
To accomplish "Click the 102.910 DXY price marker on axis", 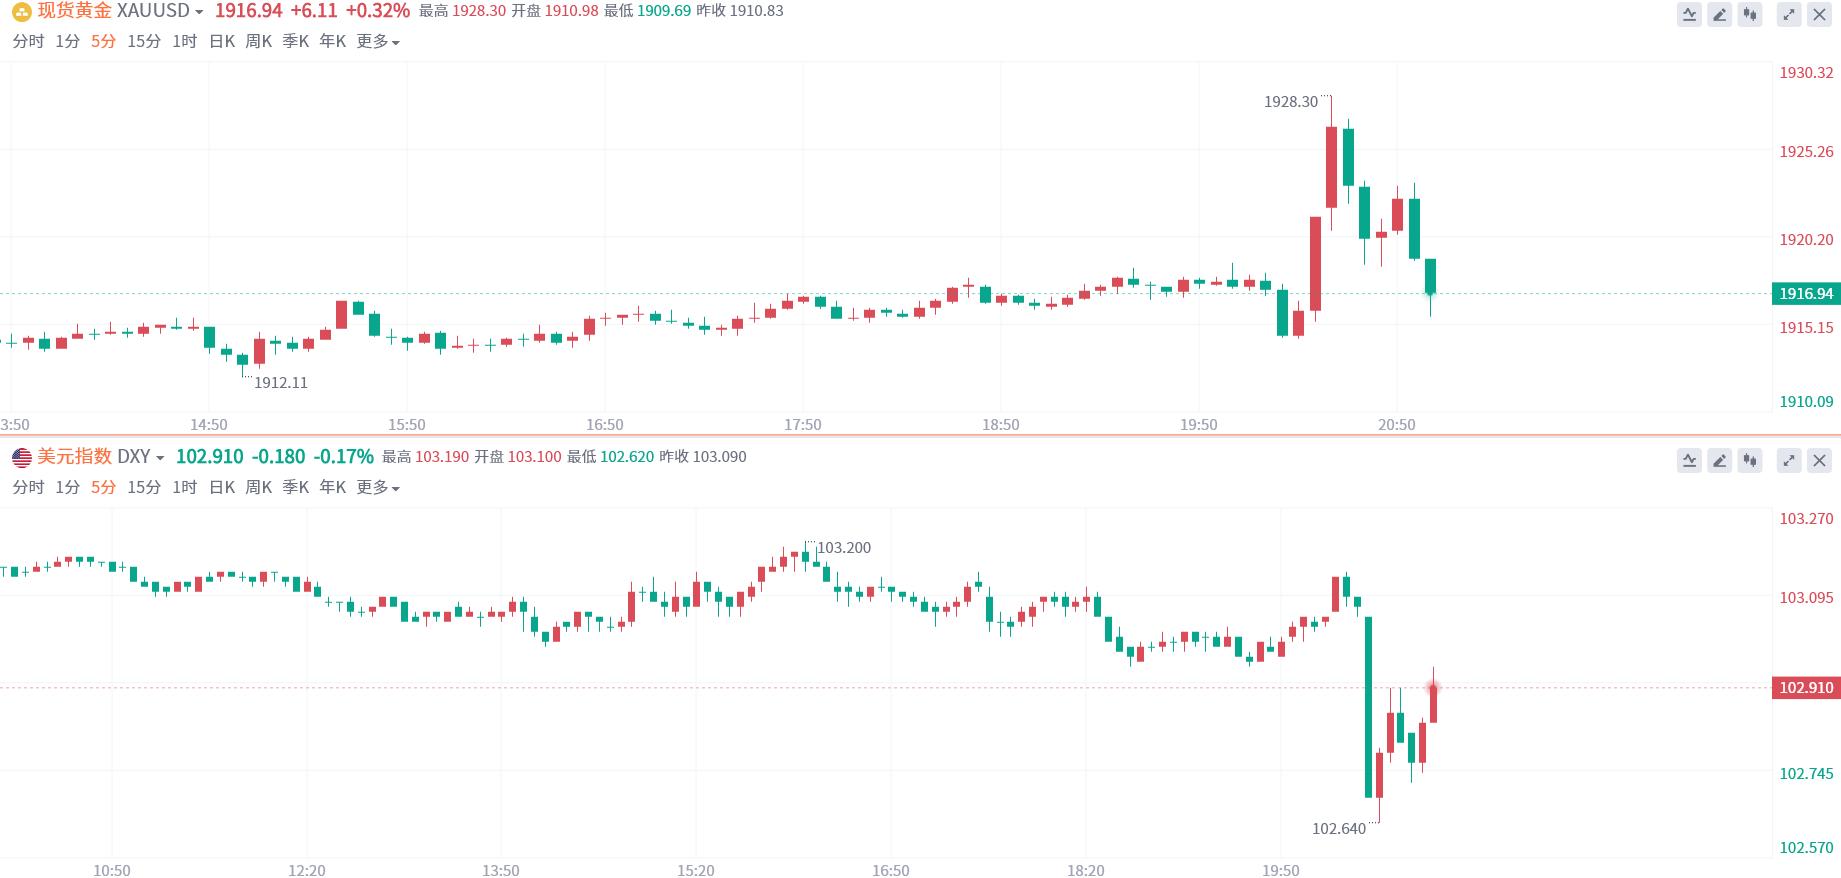I will click(1805, 687).
